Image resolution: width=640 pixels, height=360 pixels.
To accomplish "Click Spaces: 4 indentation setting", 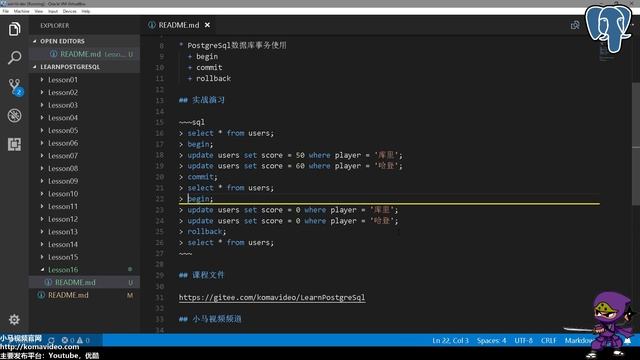I will tap(491, 340).
